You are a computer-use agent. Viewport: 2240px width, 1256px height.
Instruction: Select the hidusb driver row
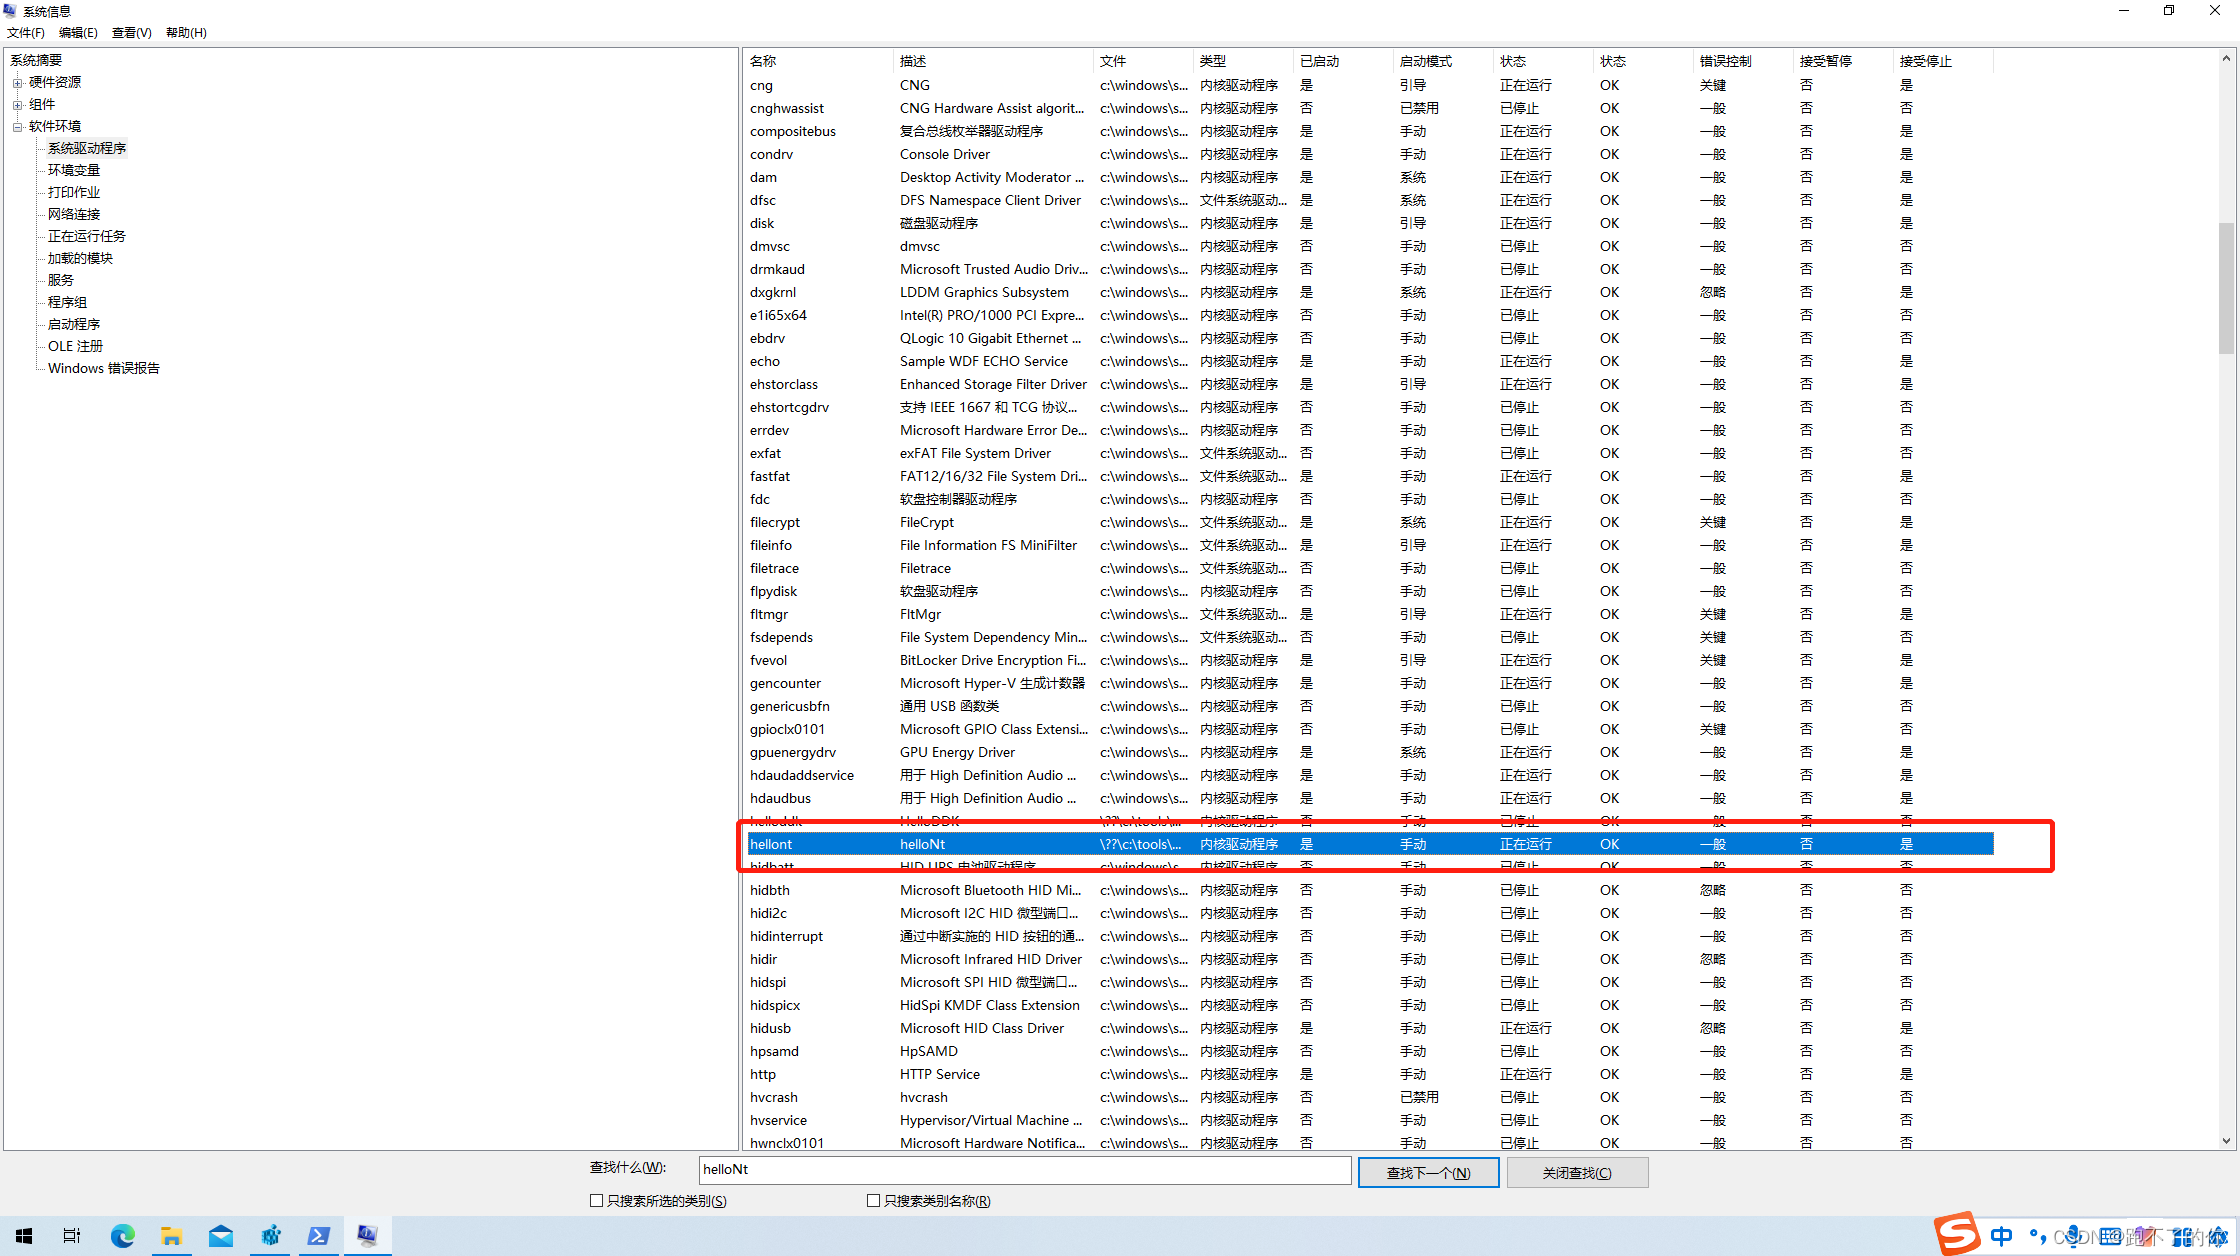(1370, 1029)
